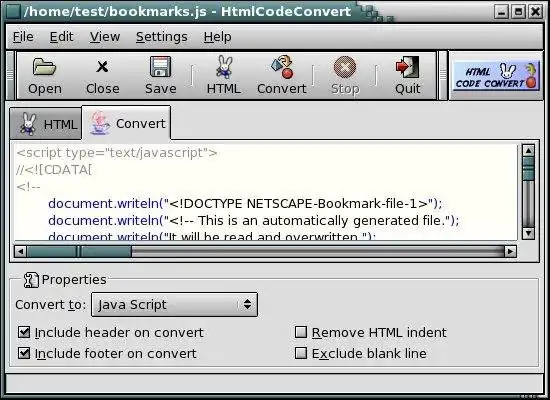Click the script type="text/javascript" line

pyautogui.click(x=117, y=153)
